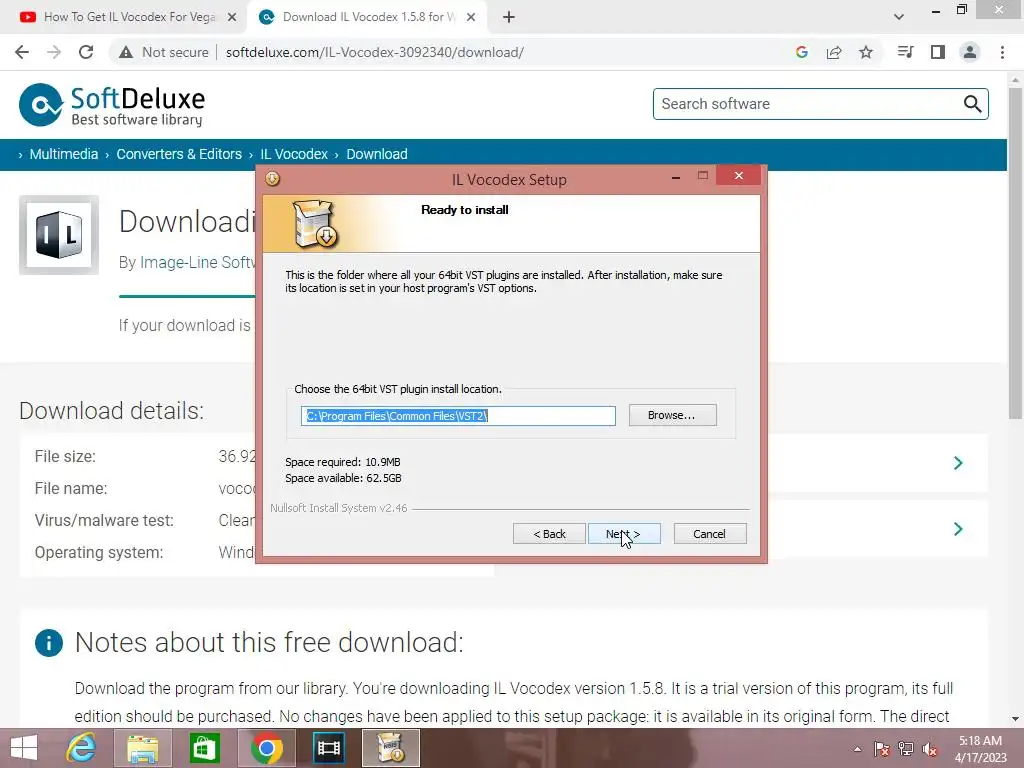The width and height of the screenshot is (1024, 768).
Task: Open File Explorer from taskbar
Action: [x=142, y=748]
